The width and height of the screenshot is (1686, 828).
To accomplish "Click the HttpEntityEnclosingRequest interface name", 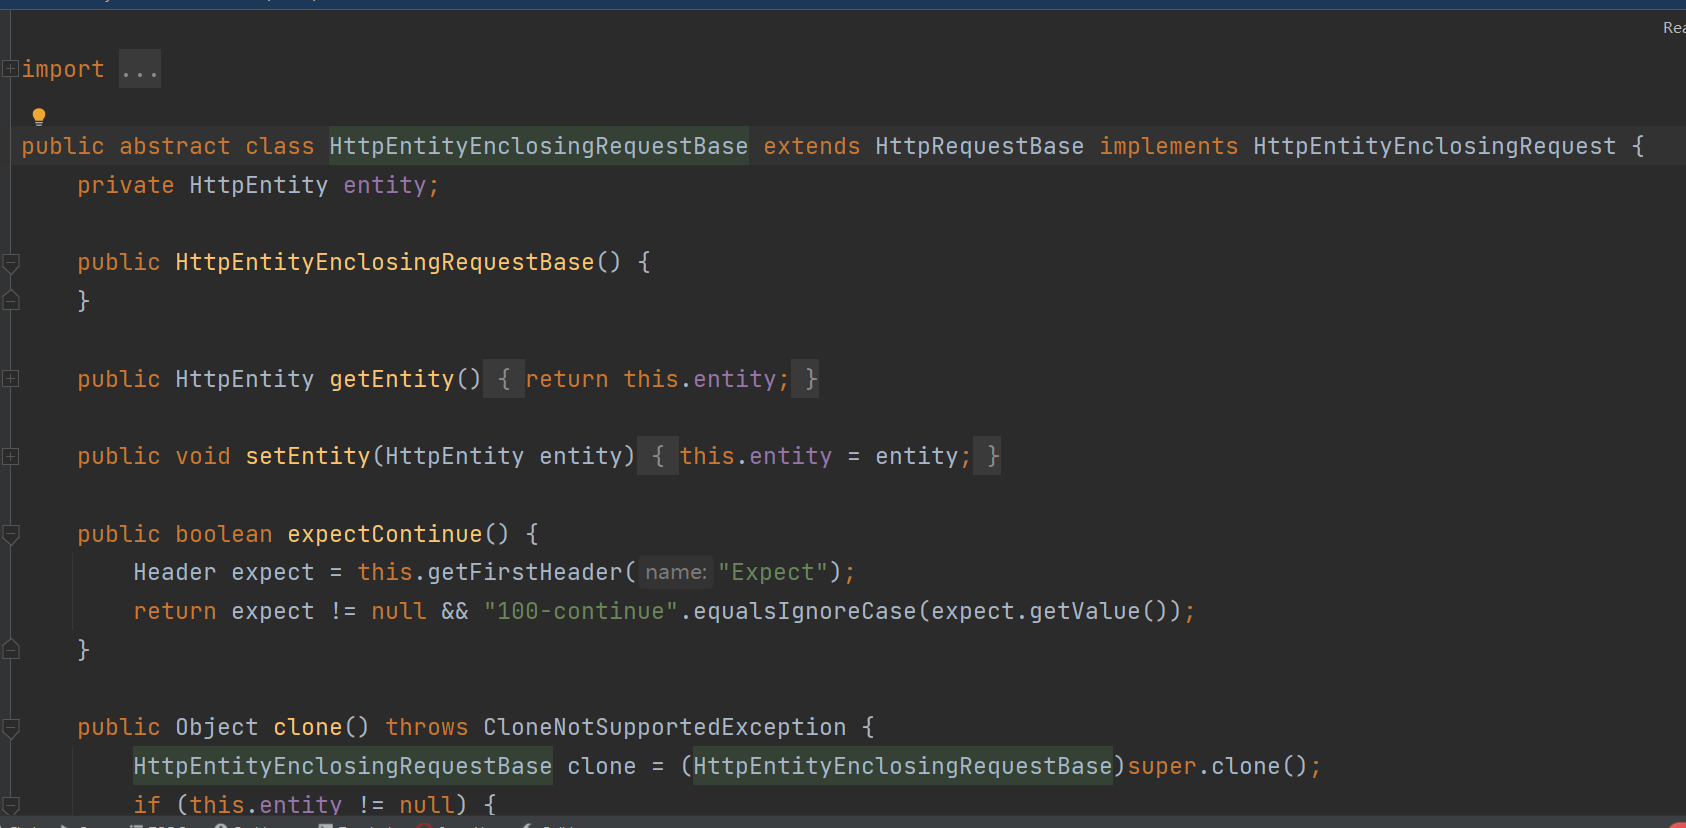I will click(1434, 147).
